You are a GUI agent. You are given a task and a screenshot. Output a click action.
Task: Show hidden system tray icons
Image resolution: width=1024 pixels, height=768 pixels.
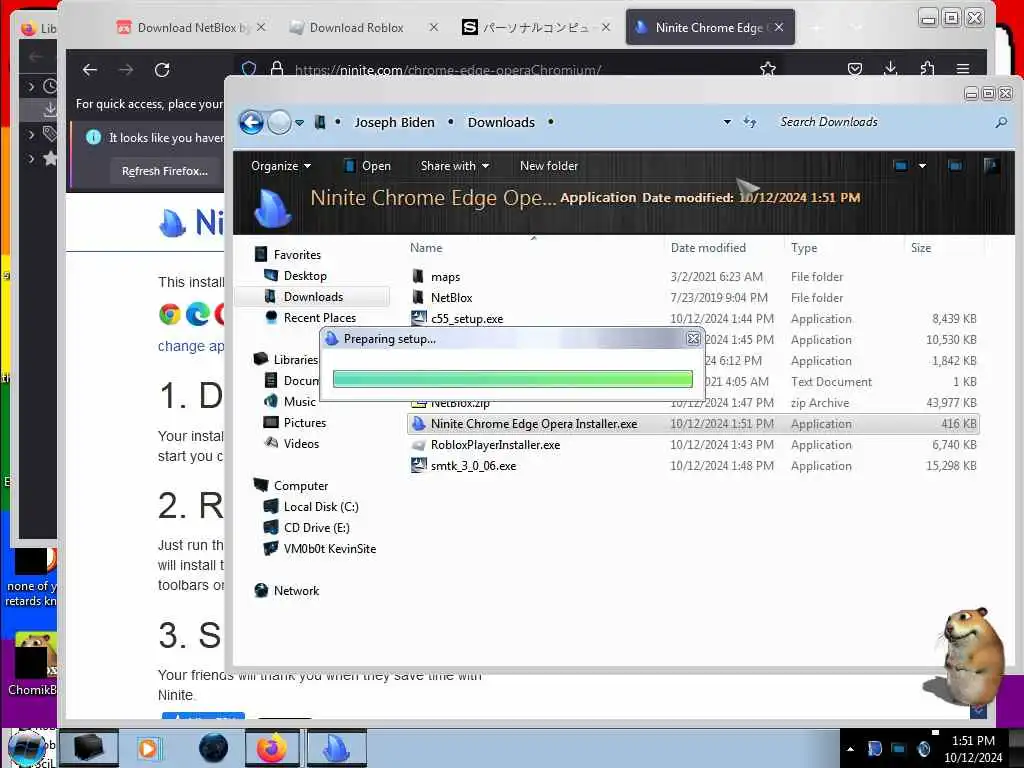click(x=850, y=750)
